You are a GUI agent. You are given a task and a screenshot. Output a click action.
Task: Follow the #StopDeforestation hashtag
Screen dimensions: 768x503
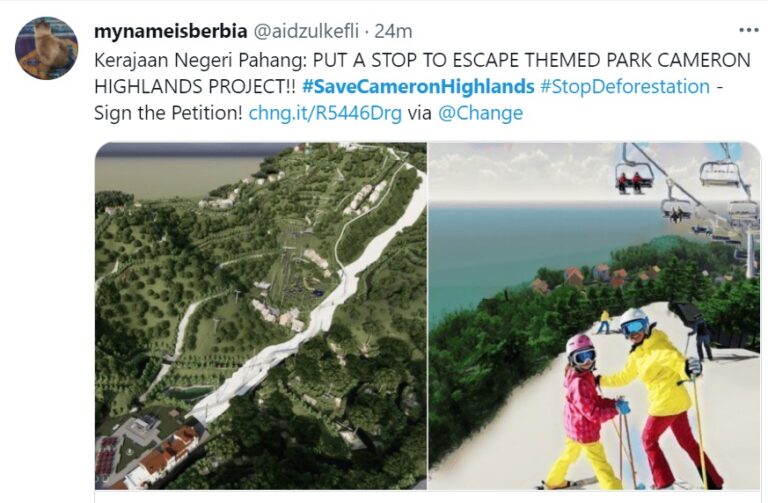coord(625,87)
